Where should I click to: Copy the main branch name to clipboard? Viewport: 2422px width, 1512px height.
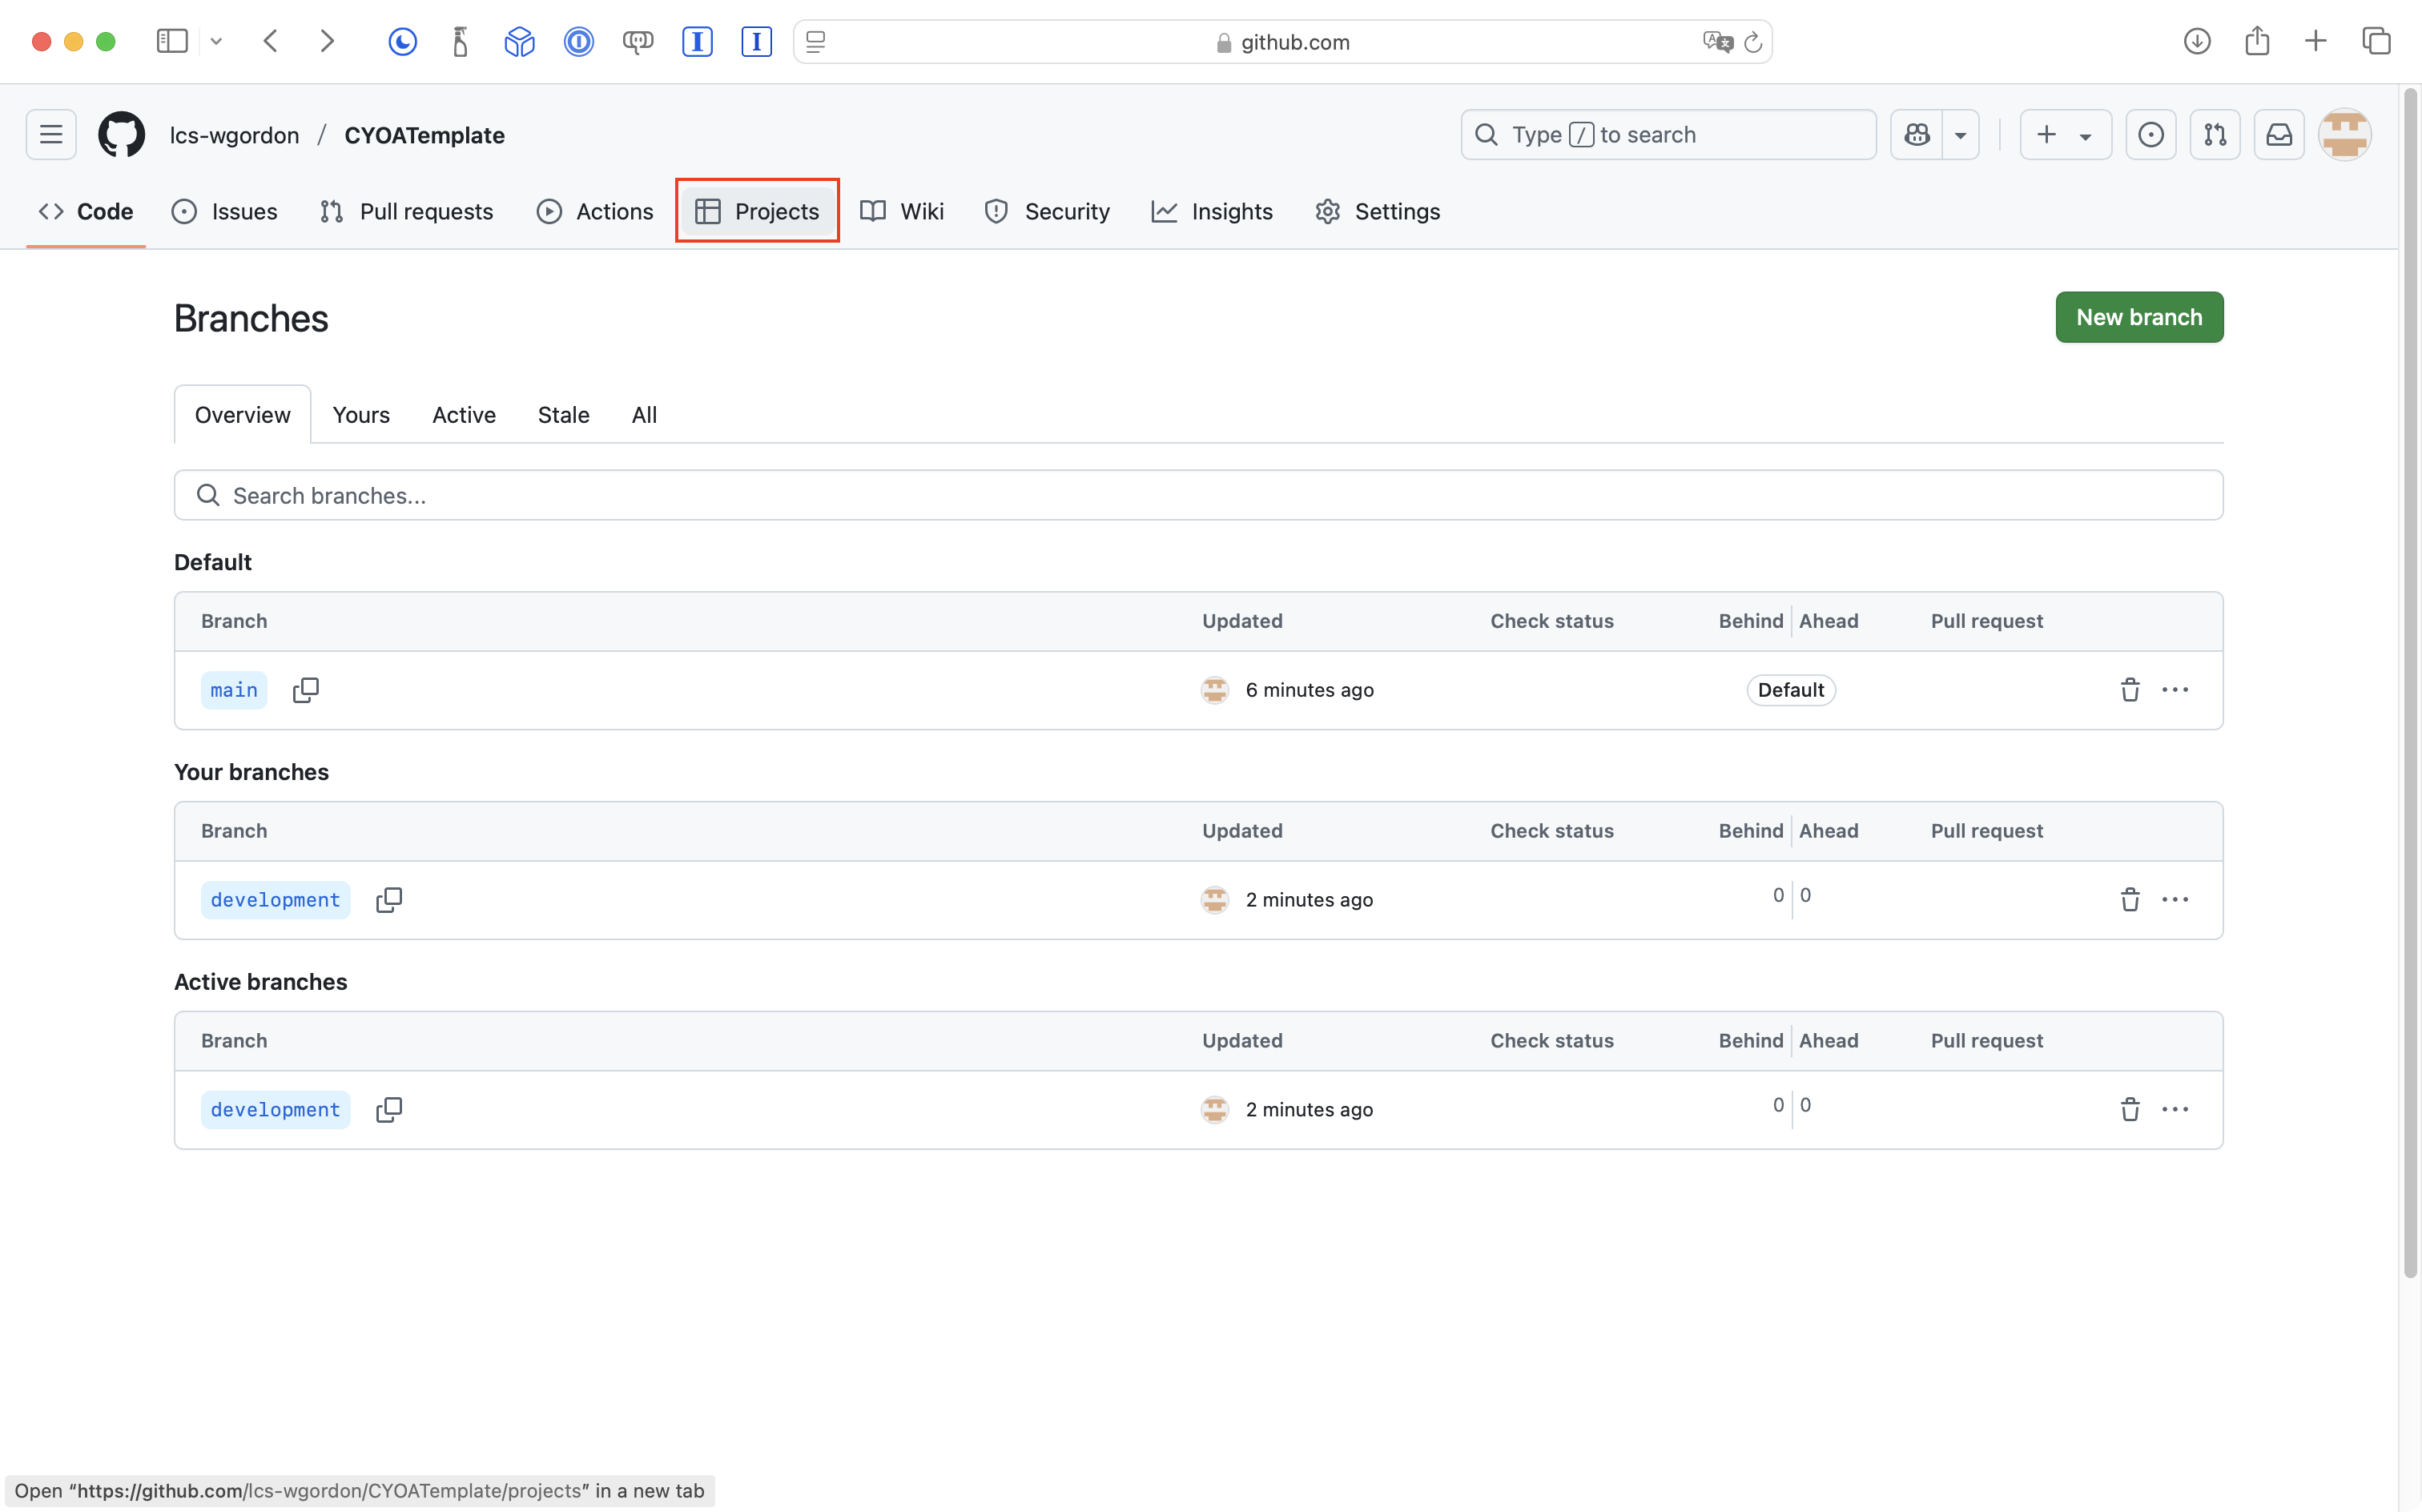tap(305, 690)
